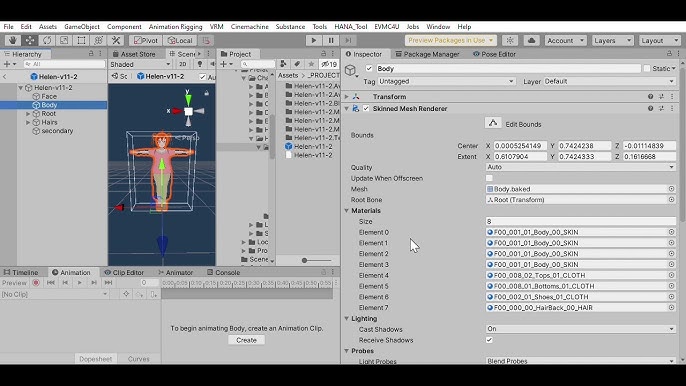The width and height of the screenshot is (686, 386).
Task: Open the Component menu
Action: [x=124, y=27]
